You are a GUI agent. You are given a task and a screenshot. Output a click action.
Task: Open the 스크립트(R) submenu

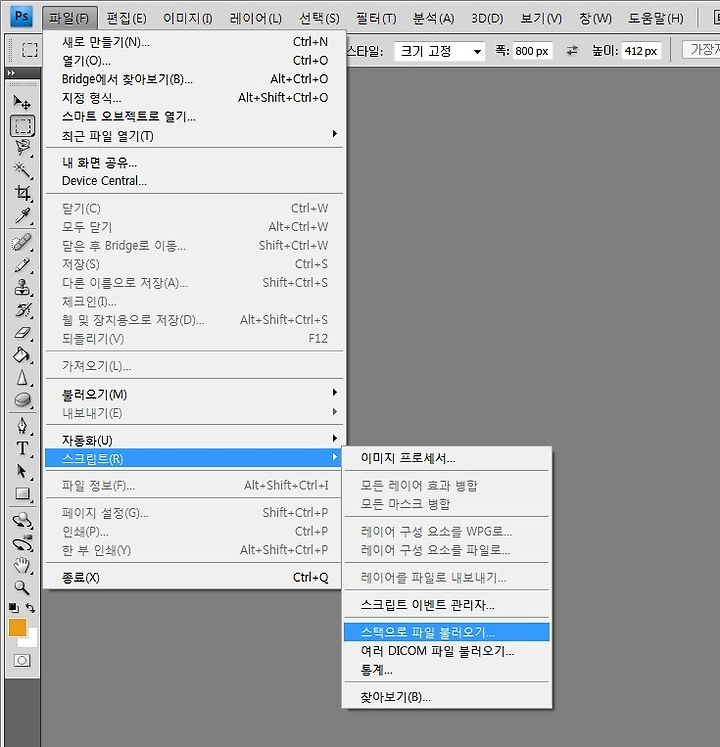coord(194,458)
